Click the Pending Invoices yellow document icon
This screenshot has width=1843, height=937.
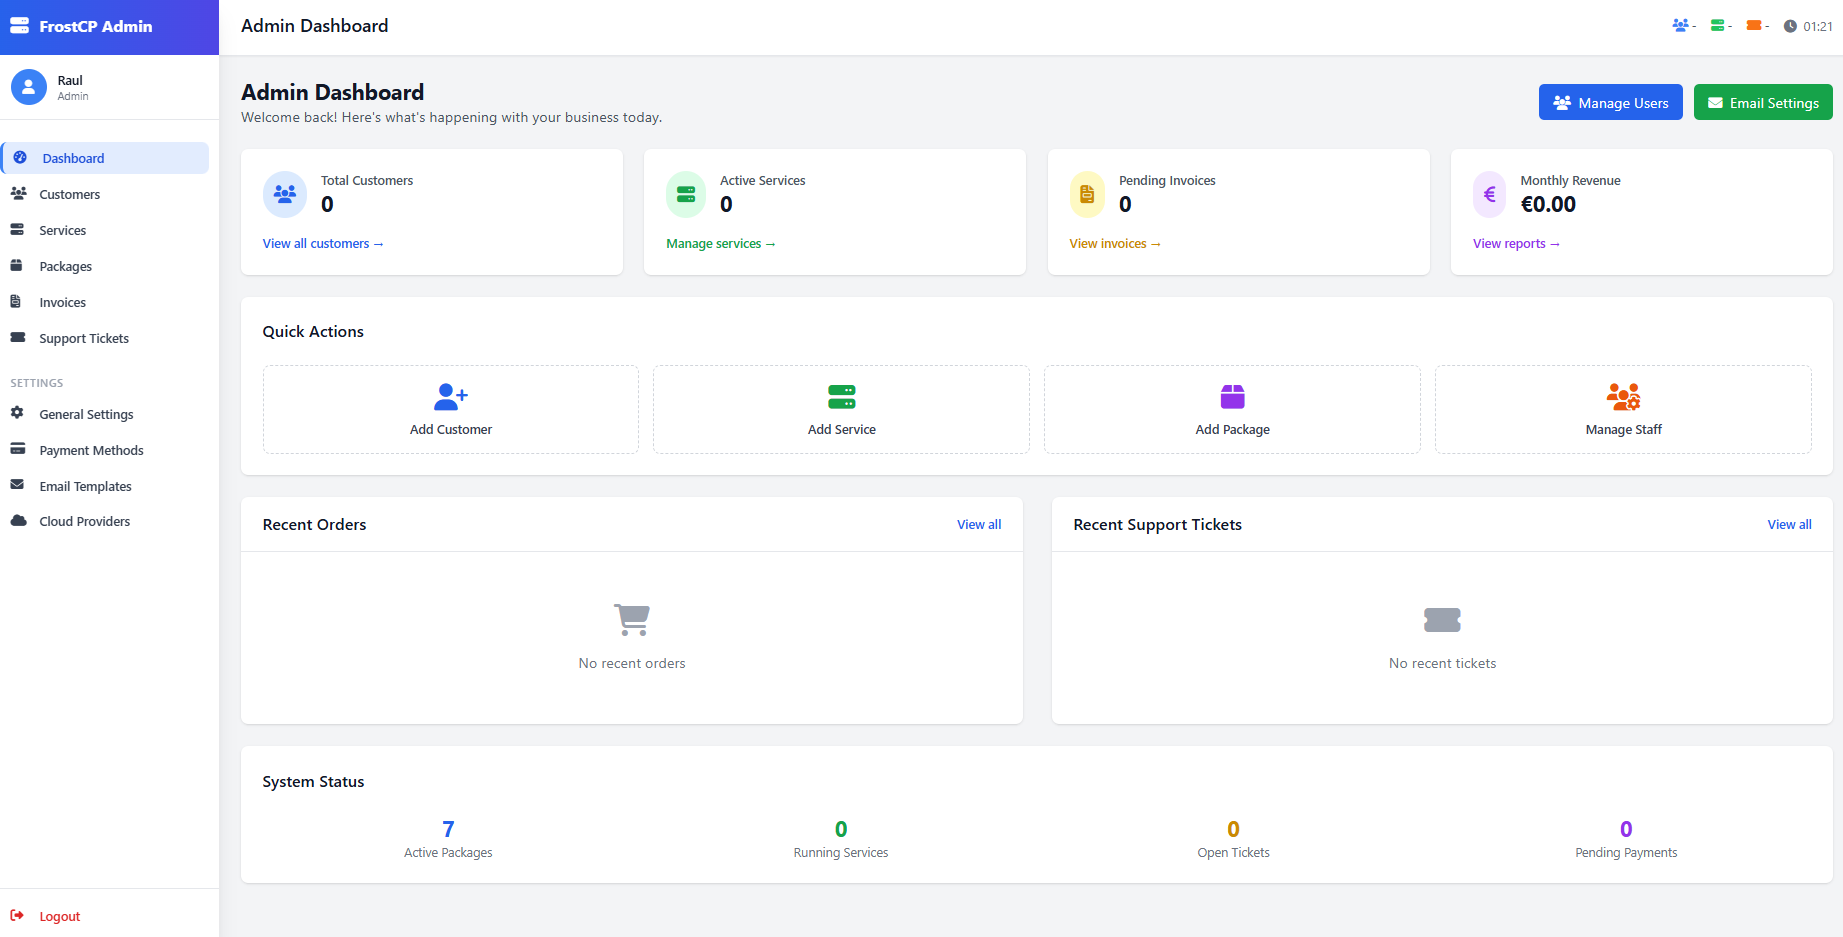pyautogui.click(x=1087, y=194)
